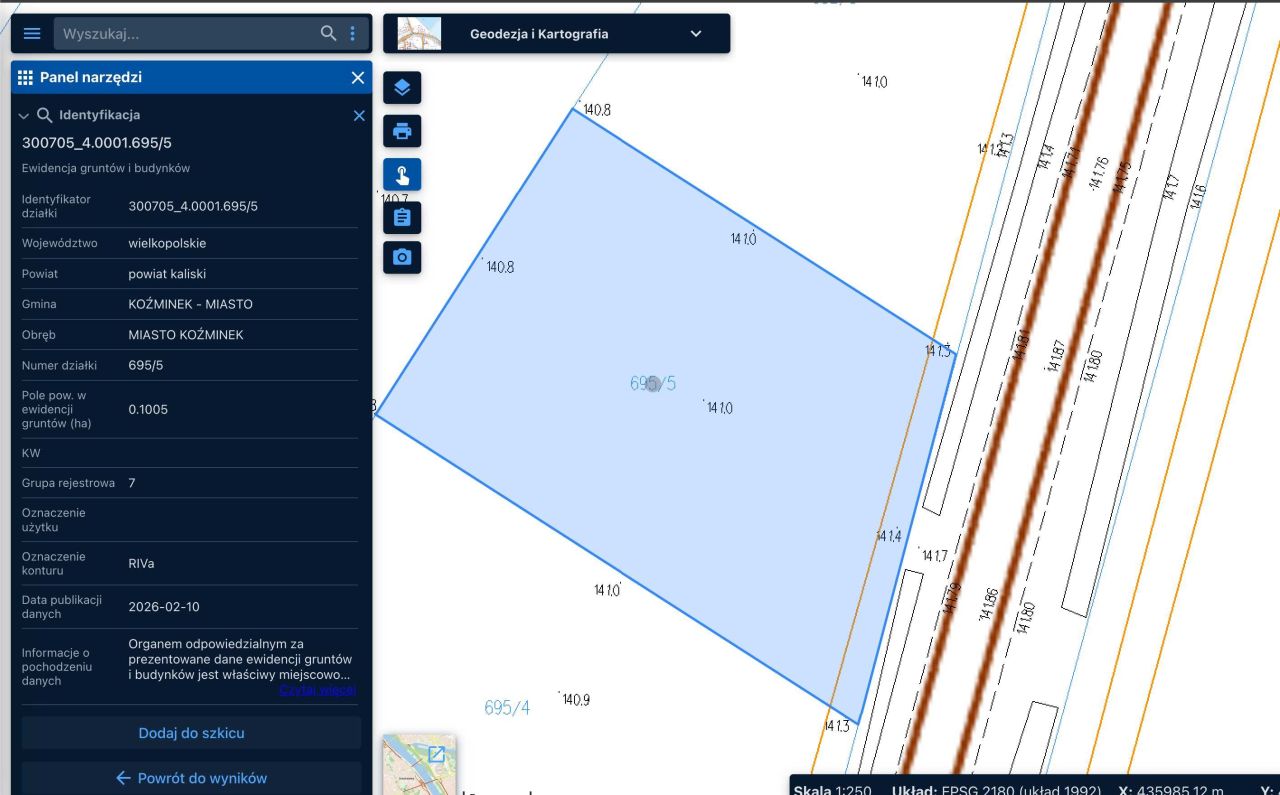Click the Skala 1:250 scale indicator
The height and width of the screenshot is (795, 1280).
click(832, 790)
